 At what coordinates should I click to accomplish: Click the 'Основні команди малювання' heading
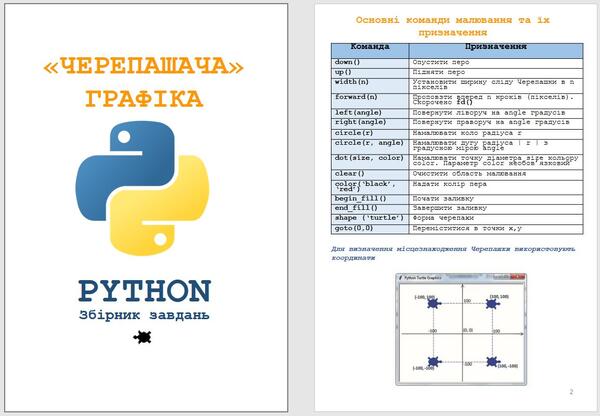tap(452, 26)
